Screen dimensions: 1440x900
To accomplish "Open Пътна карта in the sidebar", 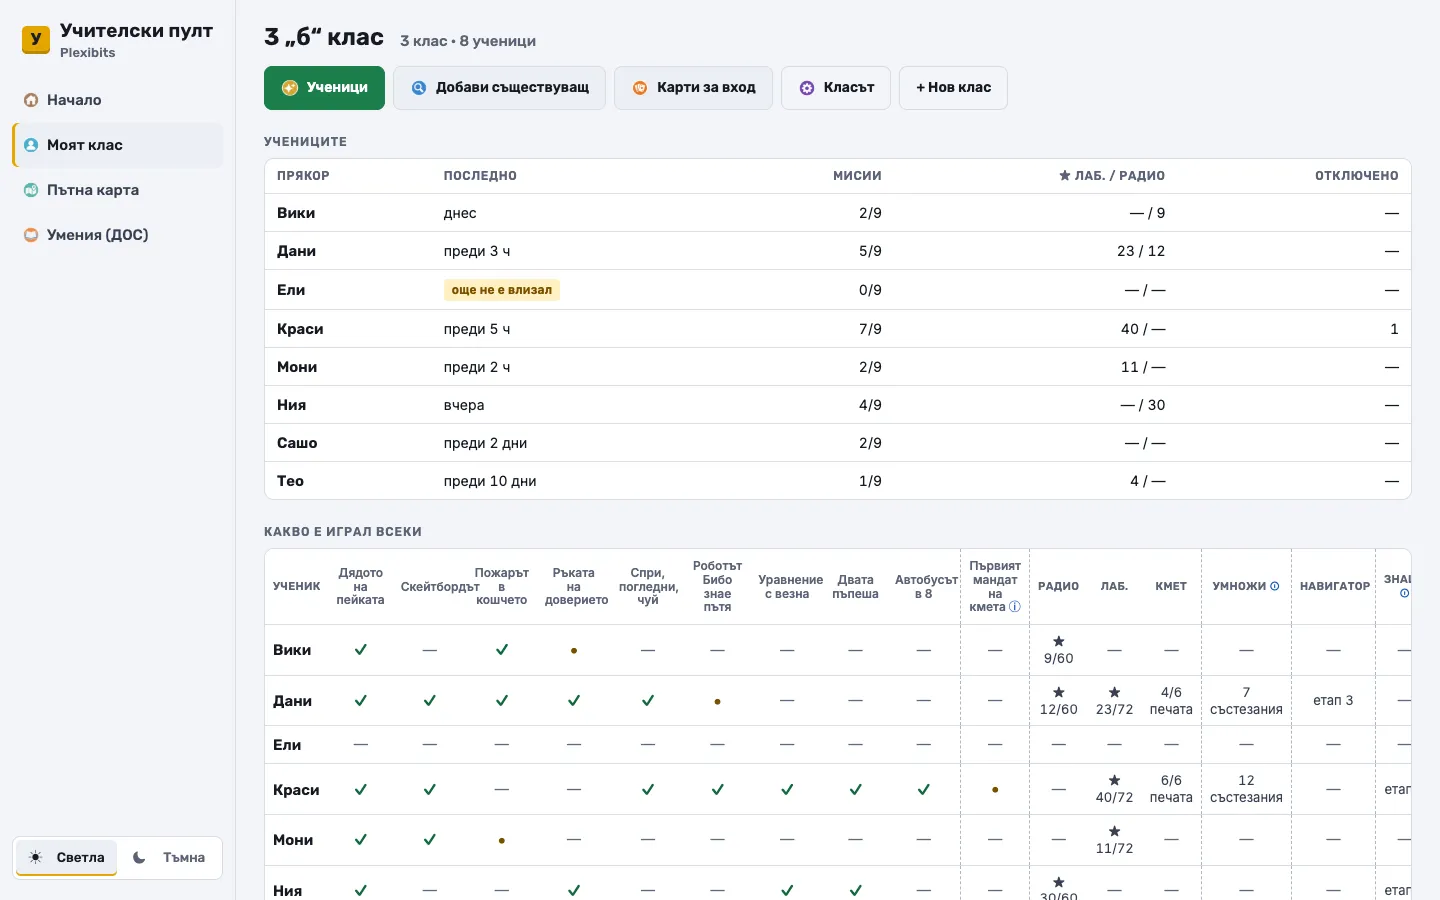I will click(x=118, y=190).
